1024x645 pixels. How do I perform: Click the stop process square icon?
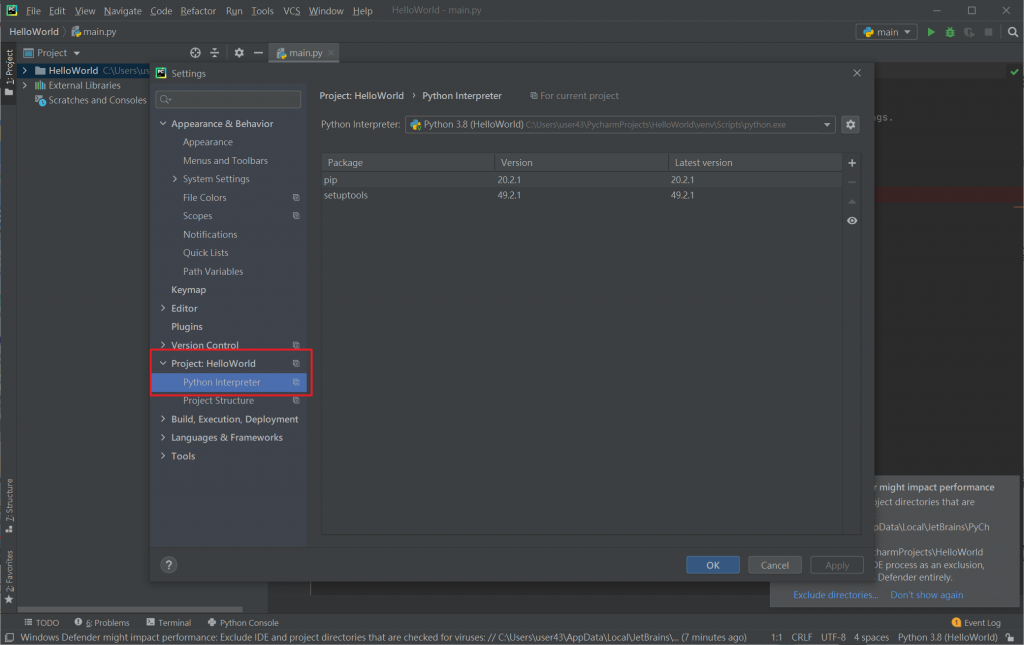(988, 31)
